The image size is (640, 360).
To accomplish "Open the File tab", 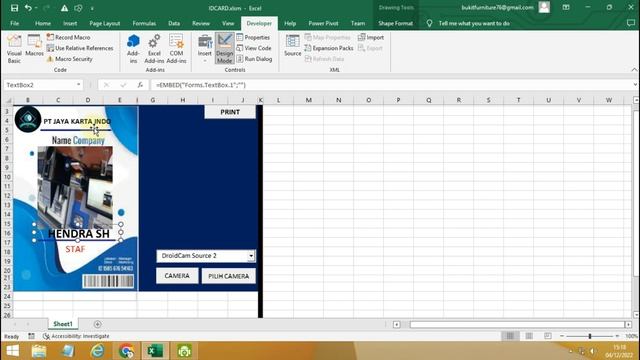I will [x=15, y=23].
